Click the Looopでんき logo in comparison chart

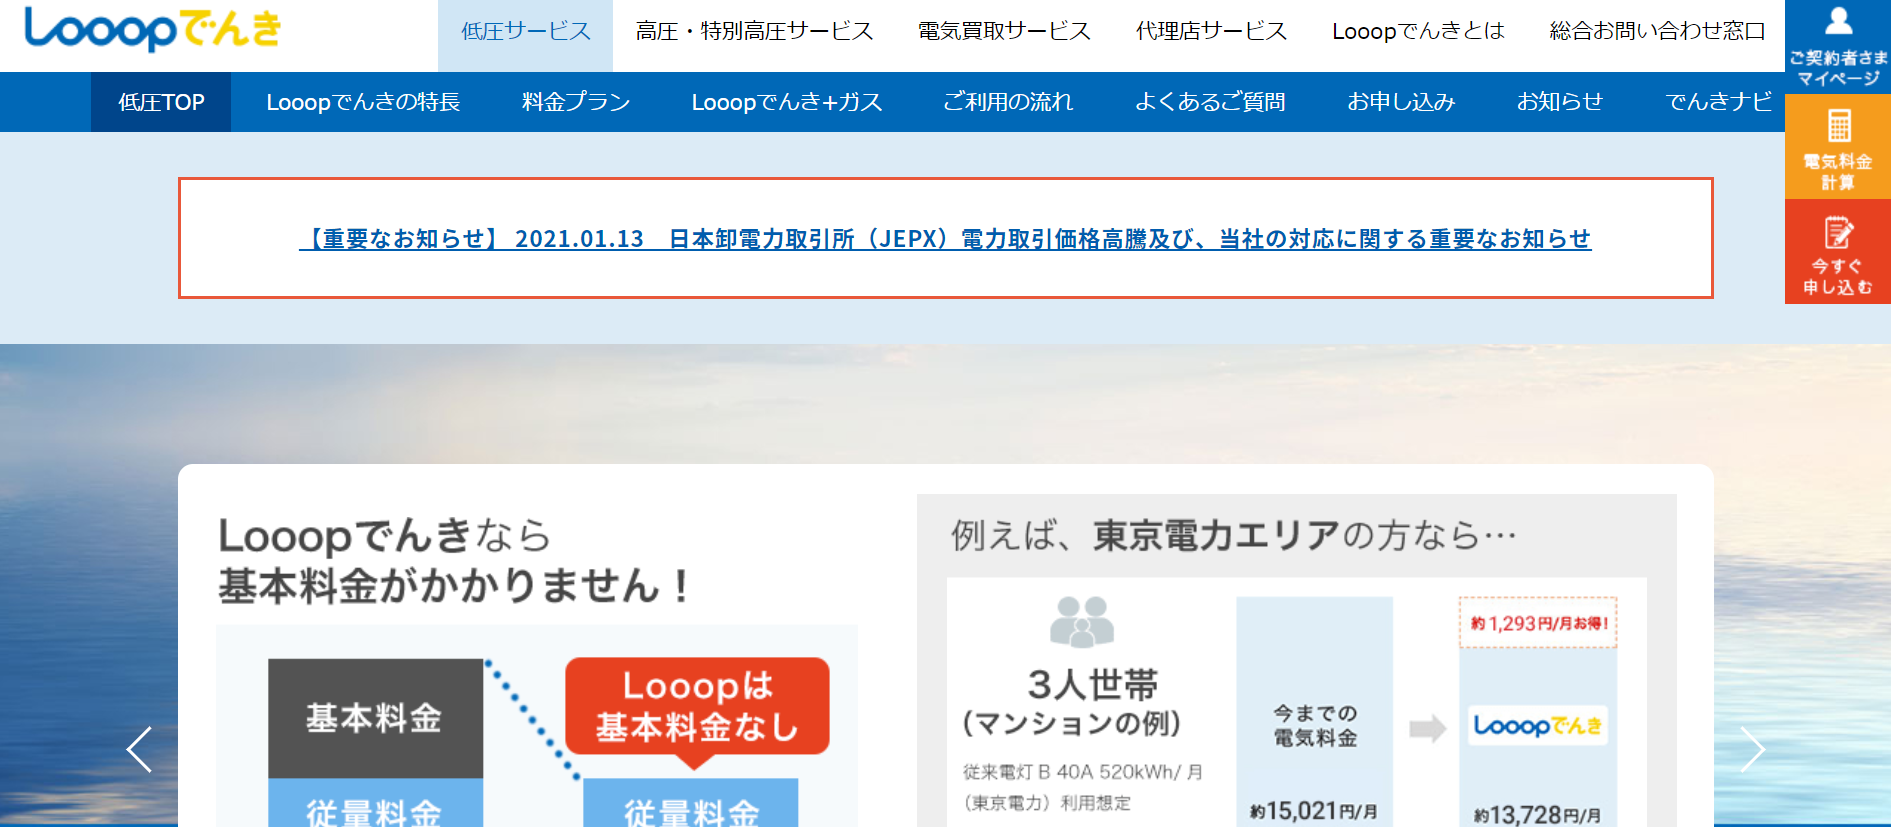tap(1537, 726)
